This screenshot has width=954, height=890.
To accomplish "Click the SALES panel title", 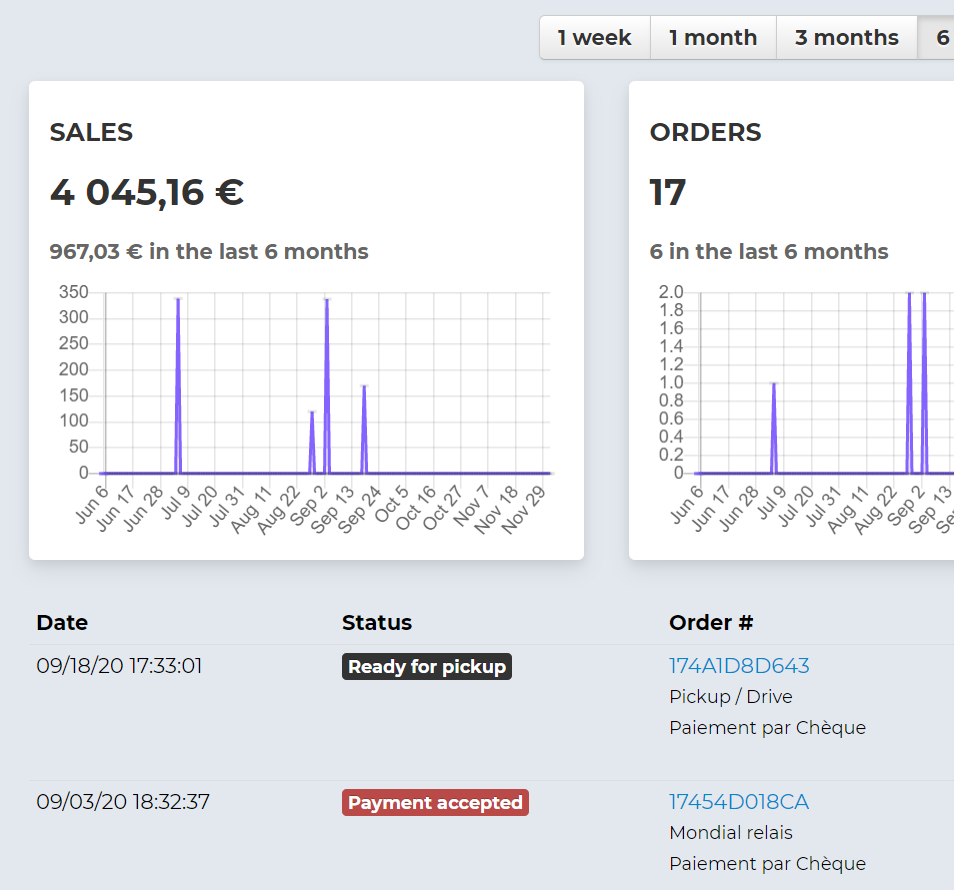I will 91,132.
